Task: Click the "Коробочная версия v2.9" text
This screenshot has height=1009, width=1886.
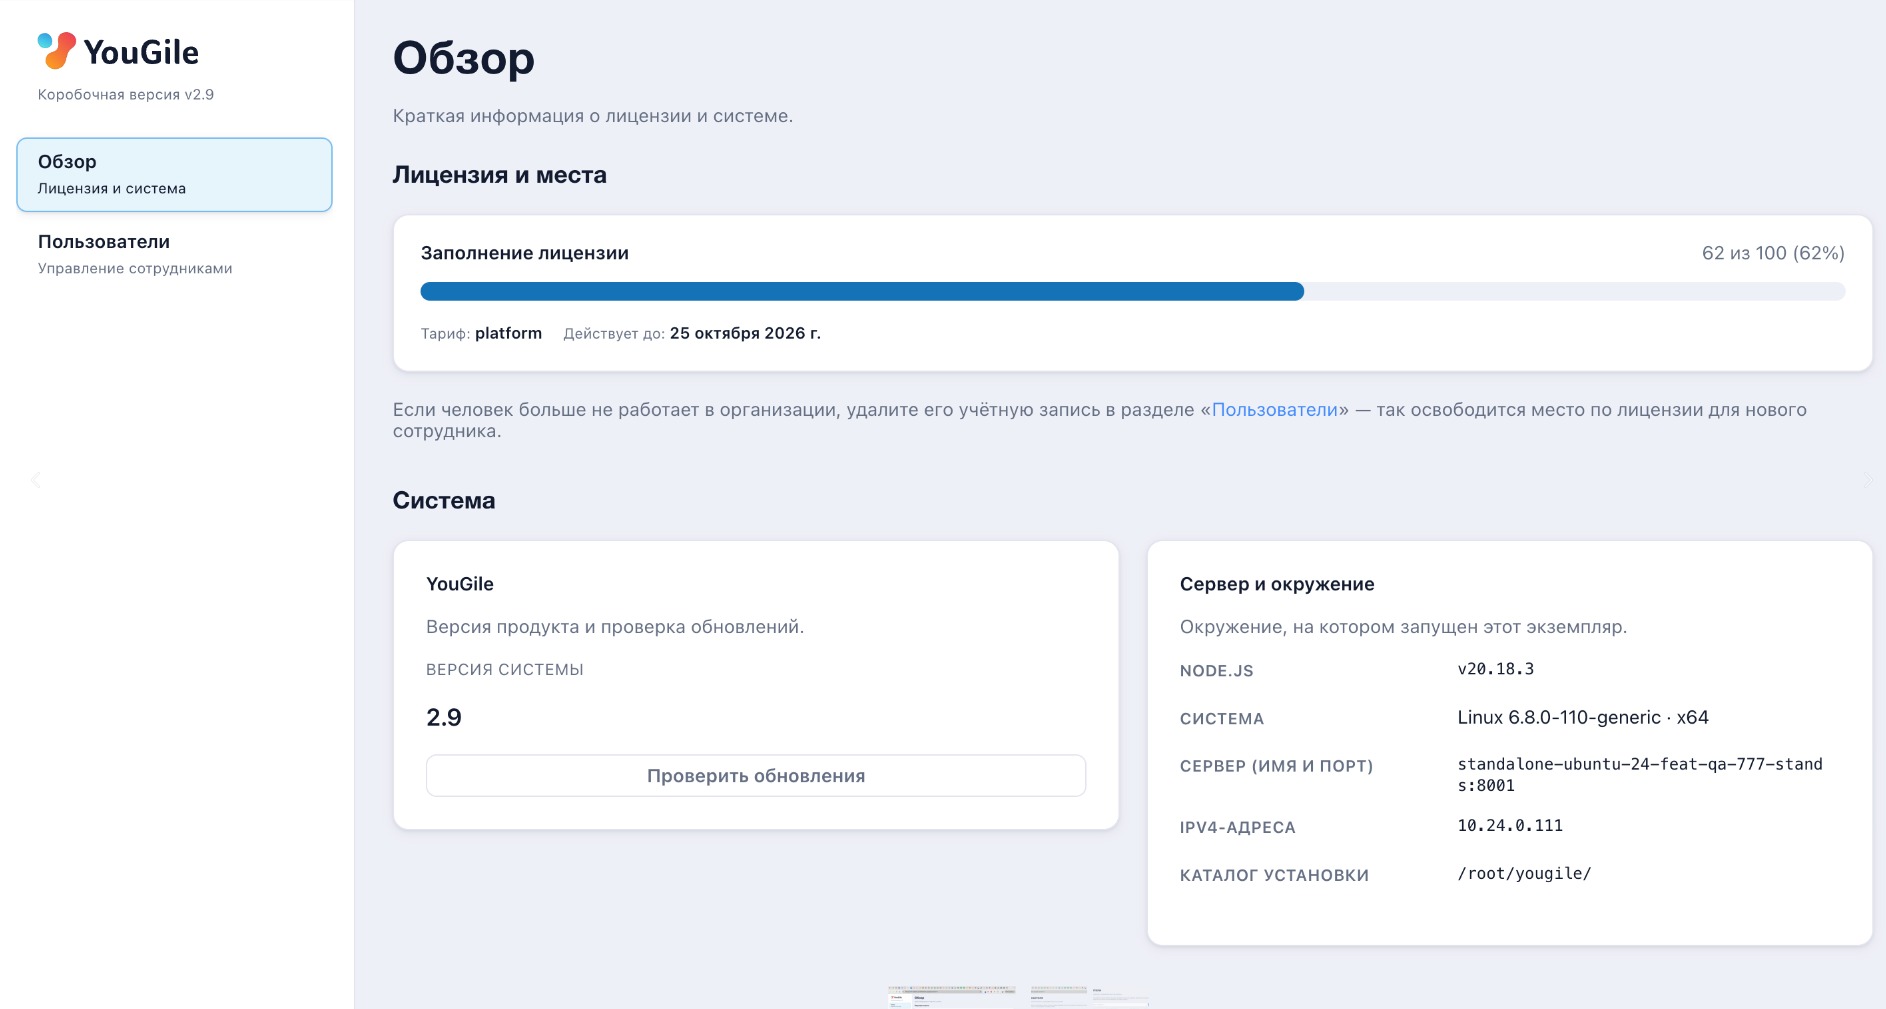Action: tap(126, 95)
